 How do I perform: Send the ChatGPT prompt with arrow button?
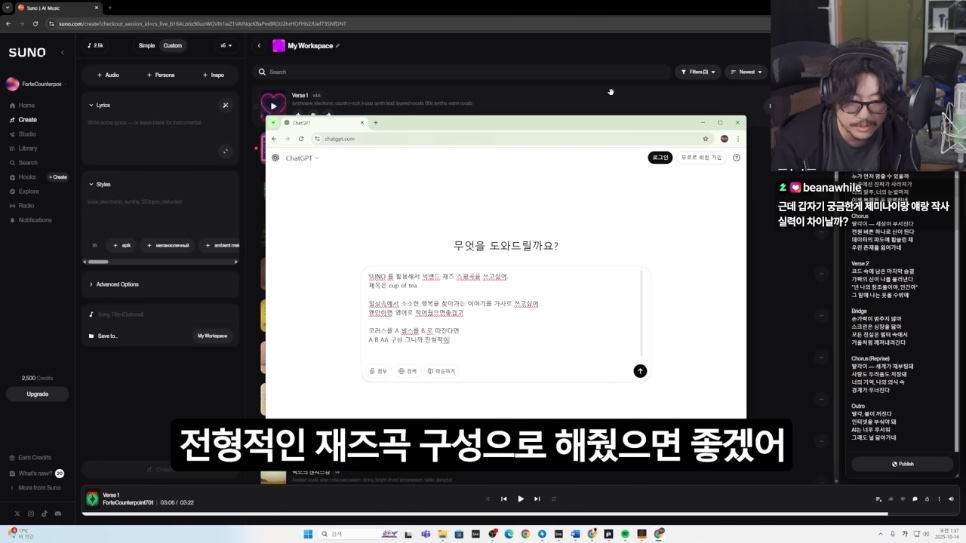[640, 371]
